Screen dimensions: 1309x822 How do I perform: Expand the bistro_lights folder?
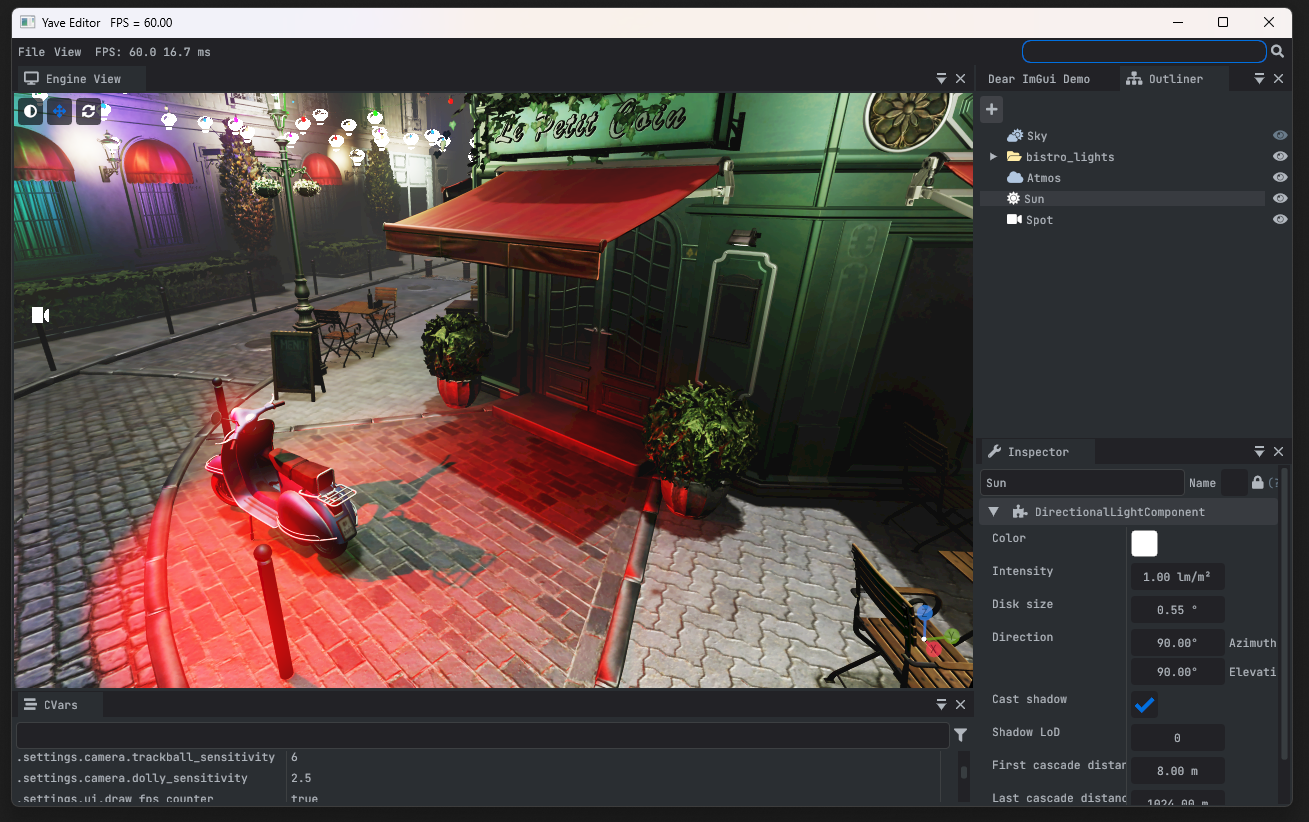(993, 157)
